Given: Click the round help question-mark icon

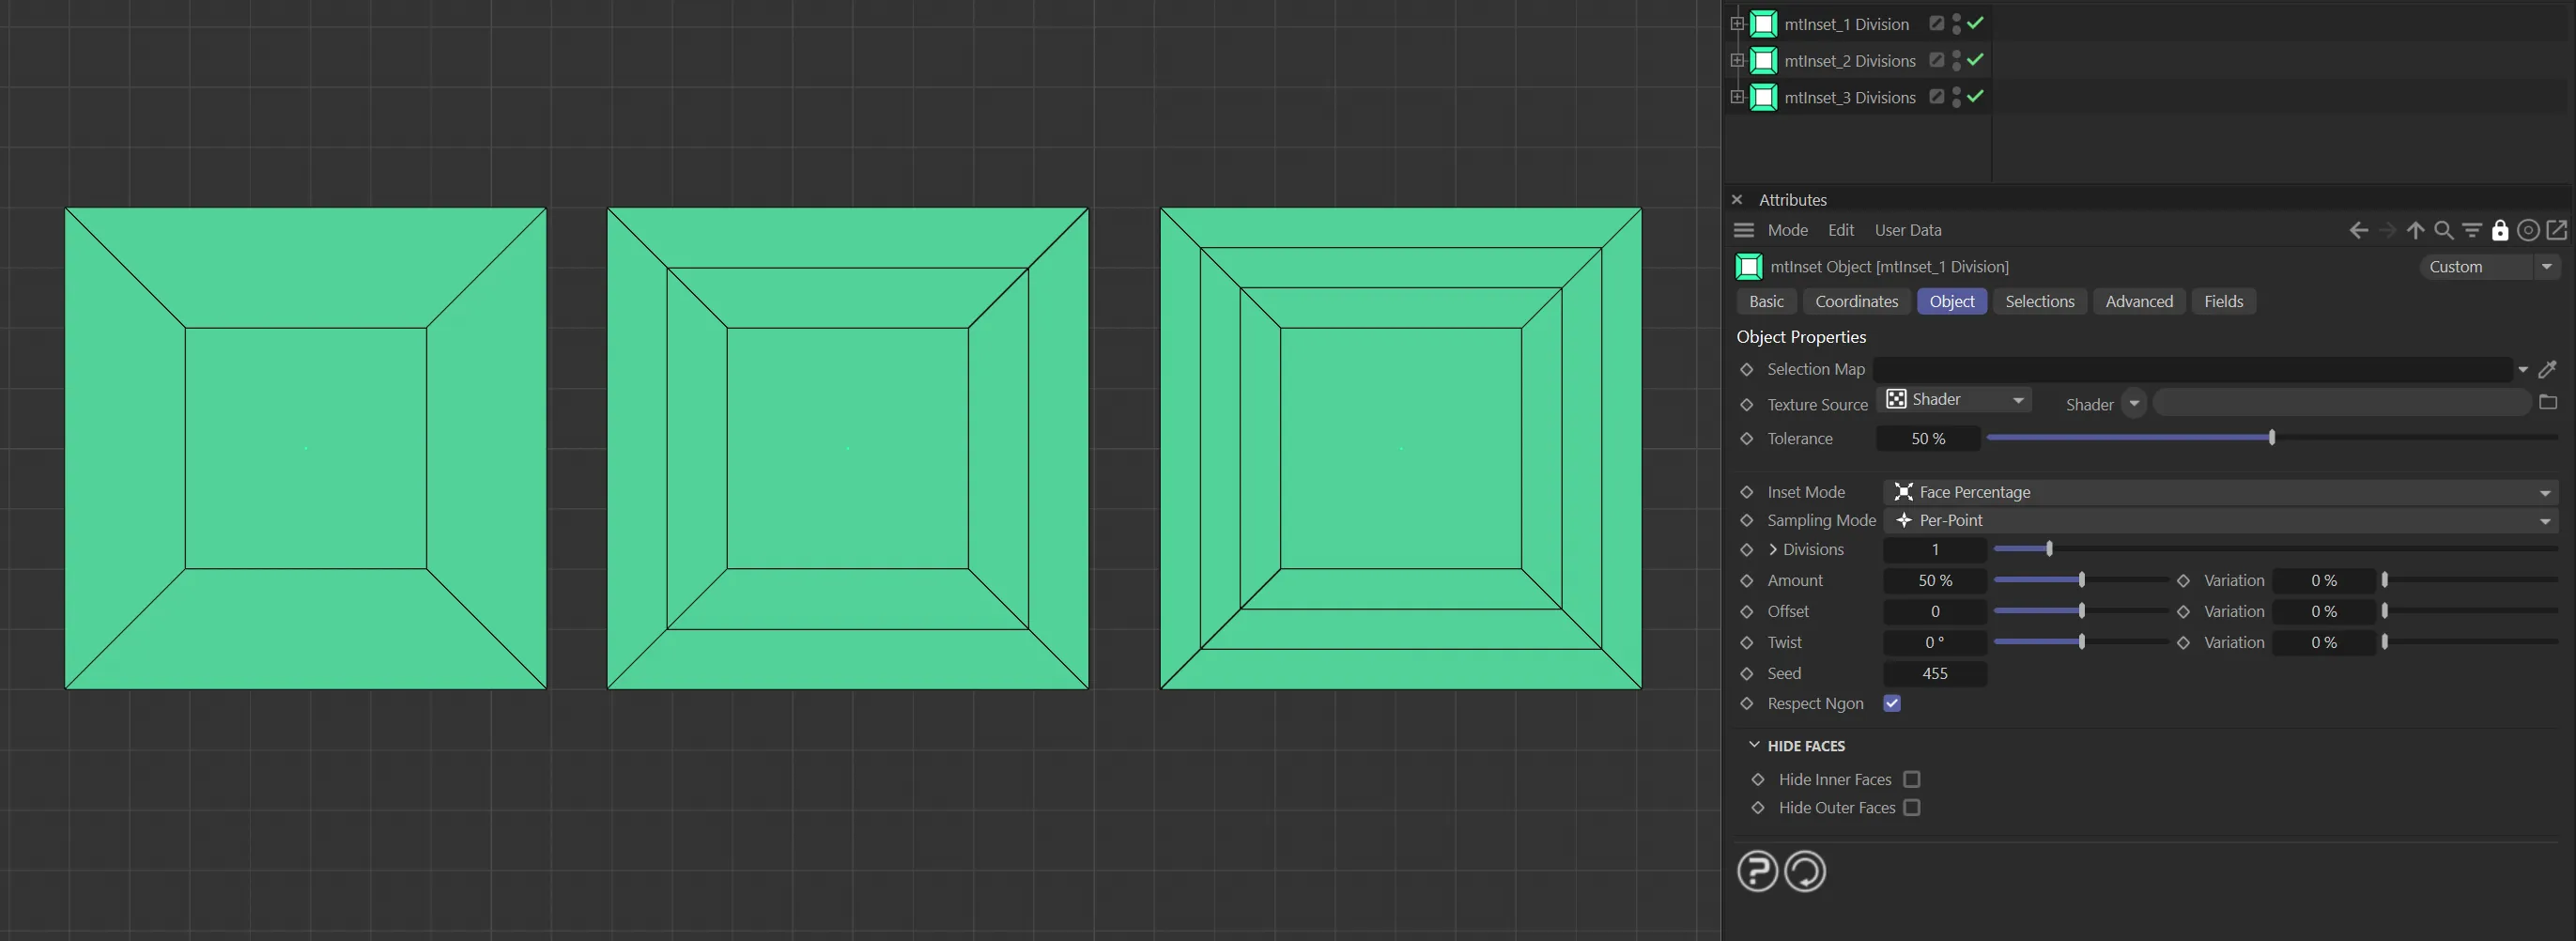Looking at the screenshot, I should (x=1757, y=871).
